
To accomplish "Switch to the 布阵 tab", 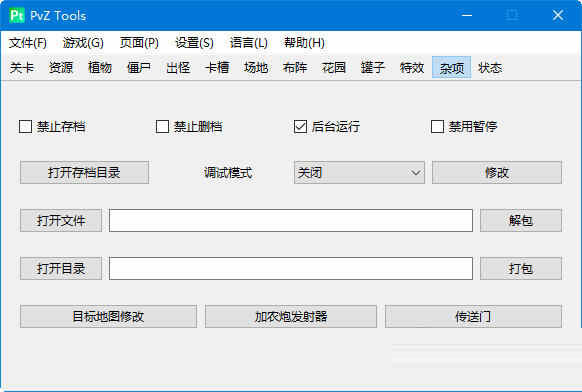I will pos(295,68).
